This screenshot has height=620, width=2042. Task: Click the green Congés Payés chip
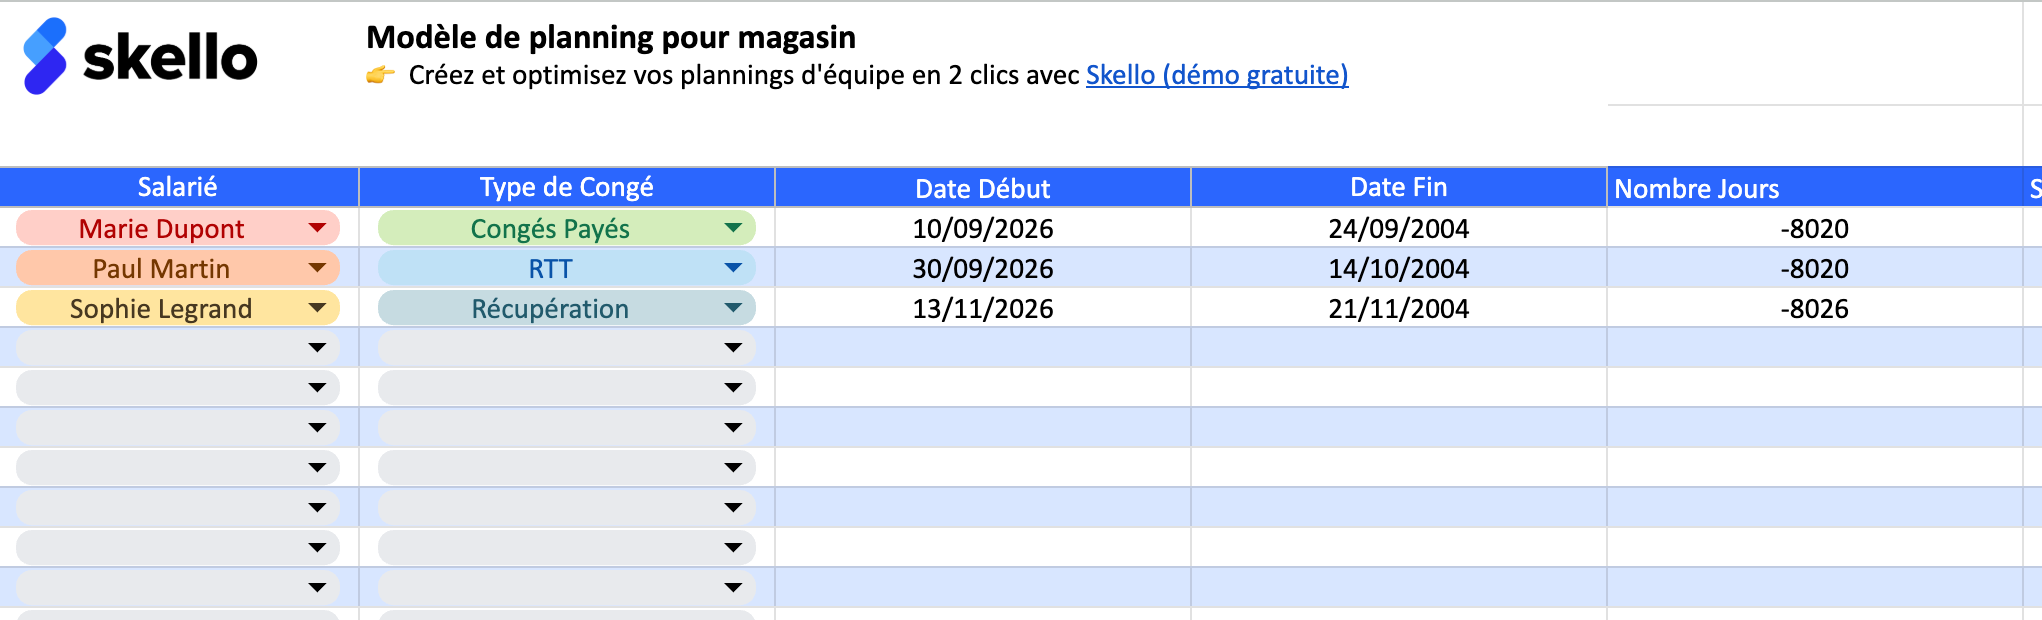(x=550, y=228)
